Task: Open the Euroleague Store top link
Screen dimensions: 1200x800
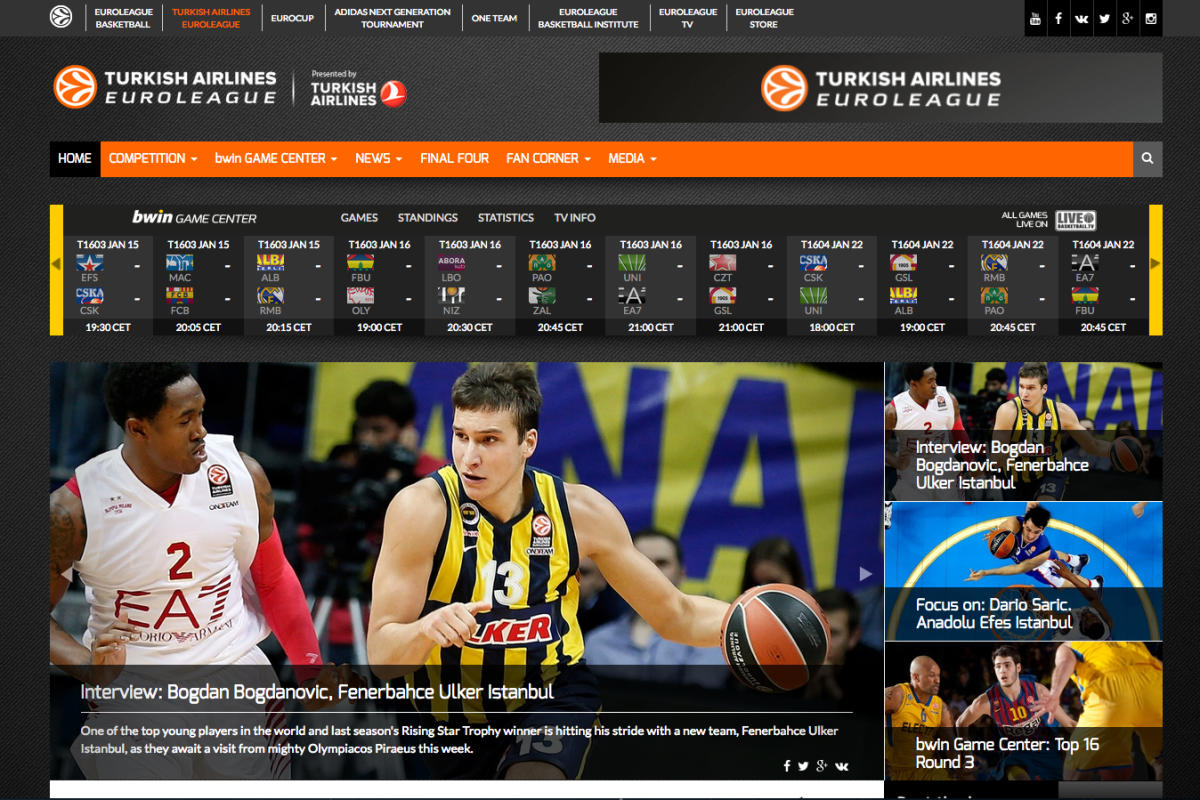Action: [764, 18]
